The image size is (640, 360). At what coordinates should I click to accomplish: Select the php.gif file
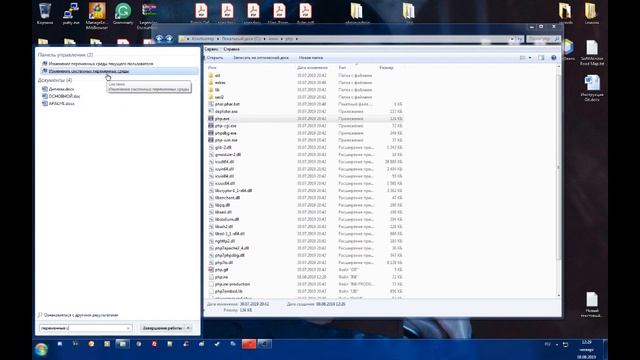(x=222, y=270)
